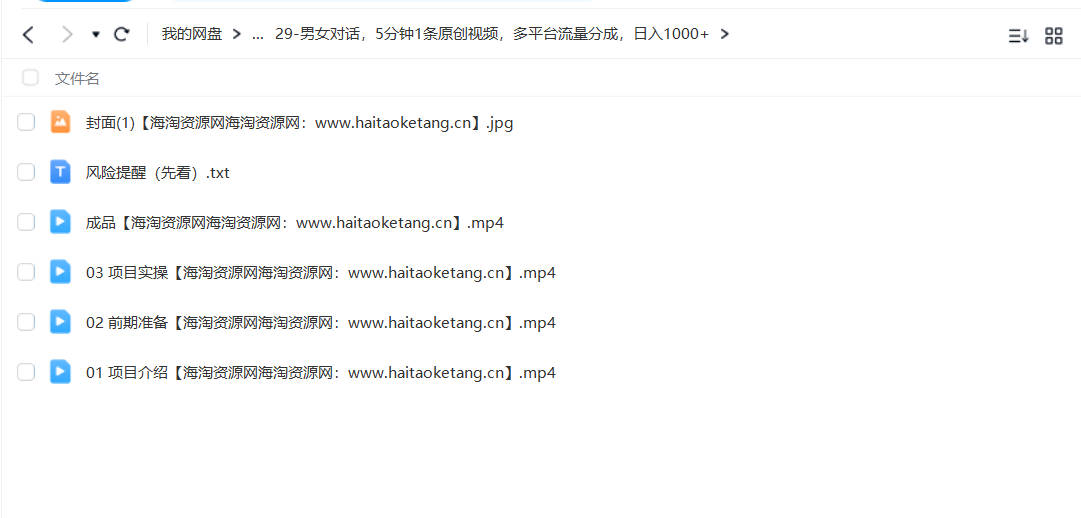The image size is (1081, 518).
Task: Click the video icon of 01 项目介绍
Action: click(x=61, y=372)
